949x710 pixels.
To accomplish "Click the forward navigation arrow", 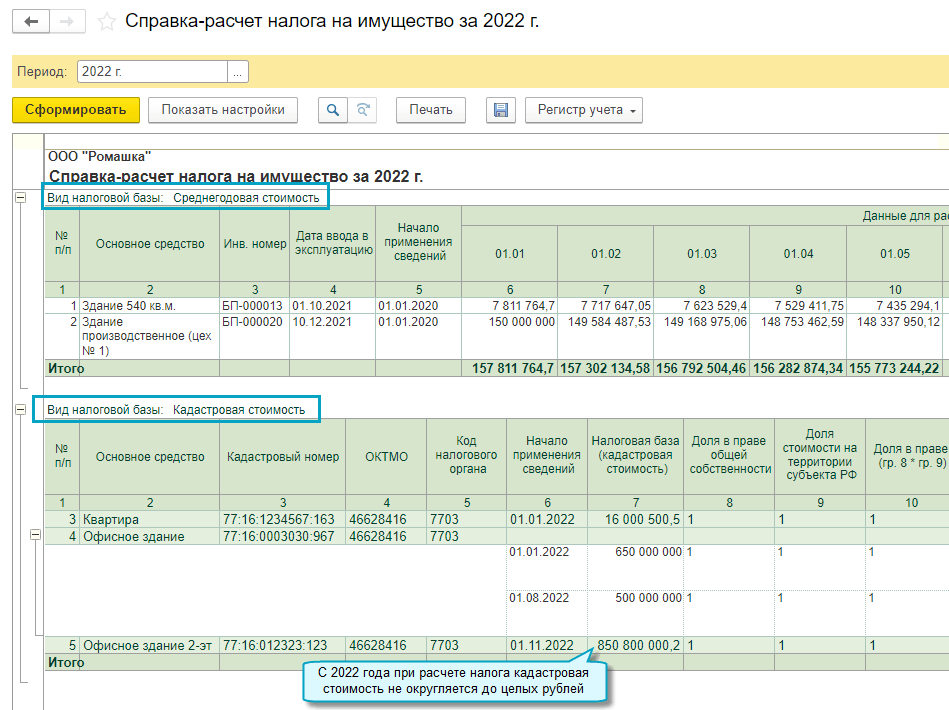I will coord(67,21).
